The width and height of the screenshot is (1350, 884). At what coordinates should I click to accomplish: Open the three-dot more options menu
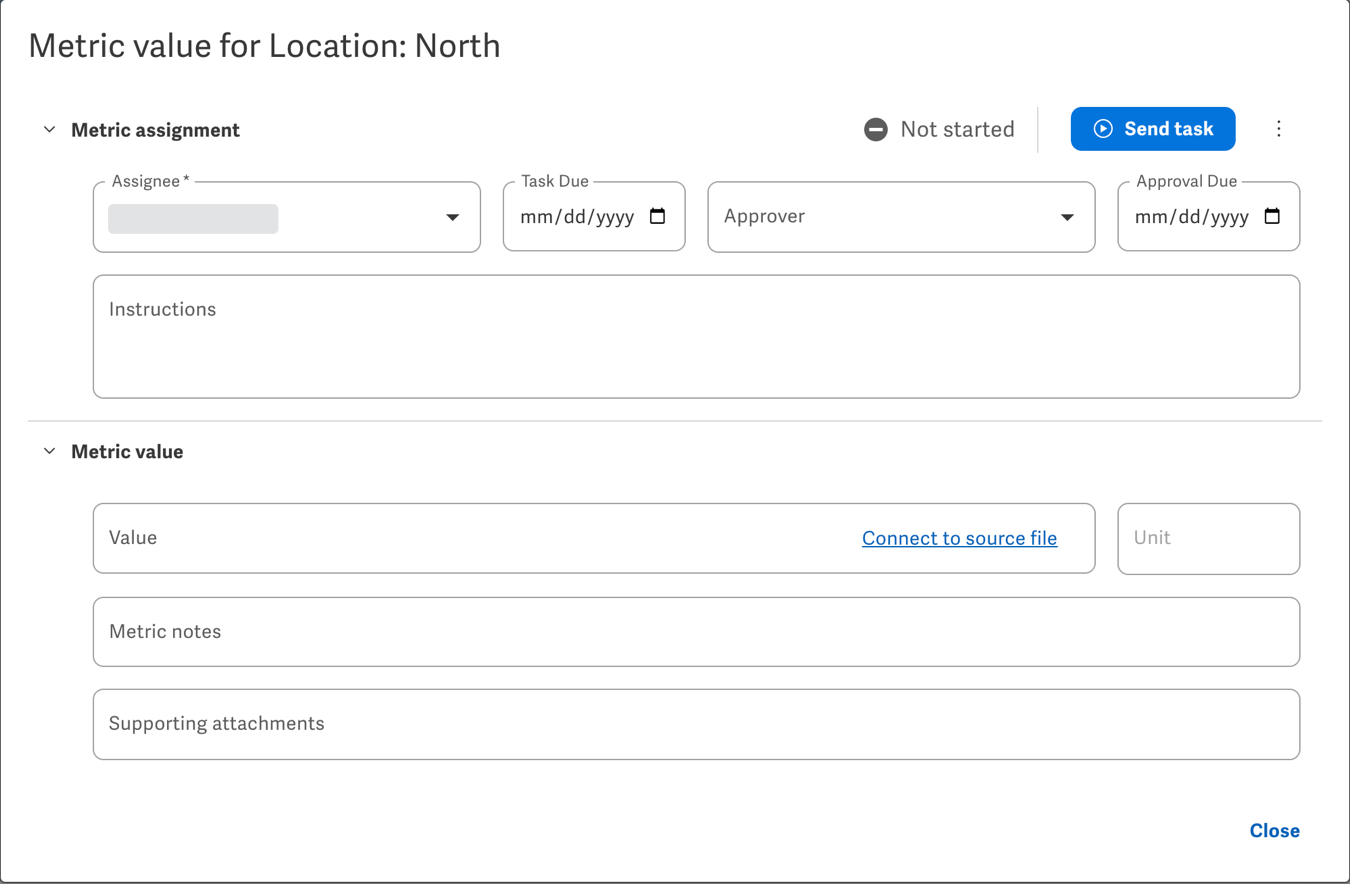point(1278,129)
